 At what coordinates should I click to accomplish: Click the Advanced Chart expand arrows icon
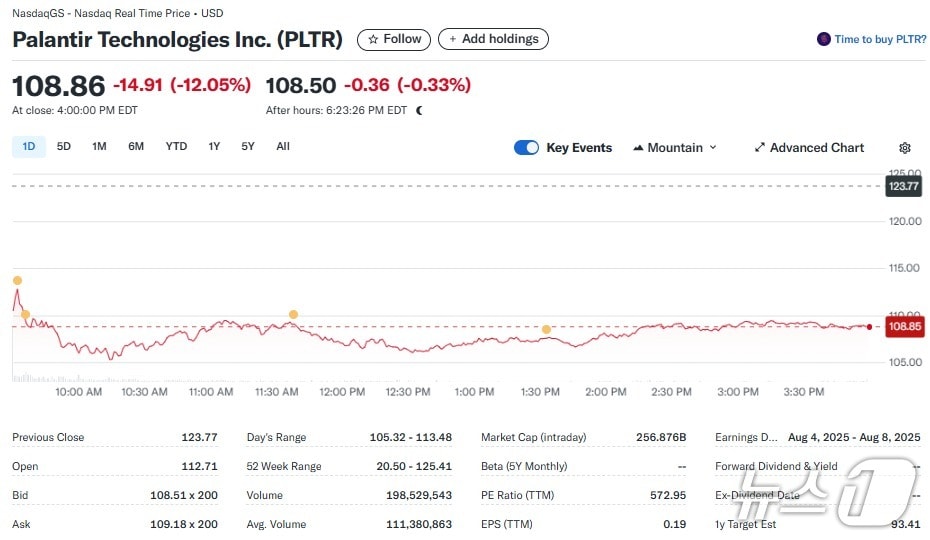point(760,148)
